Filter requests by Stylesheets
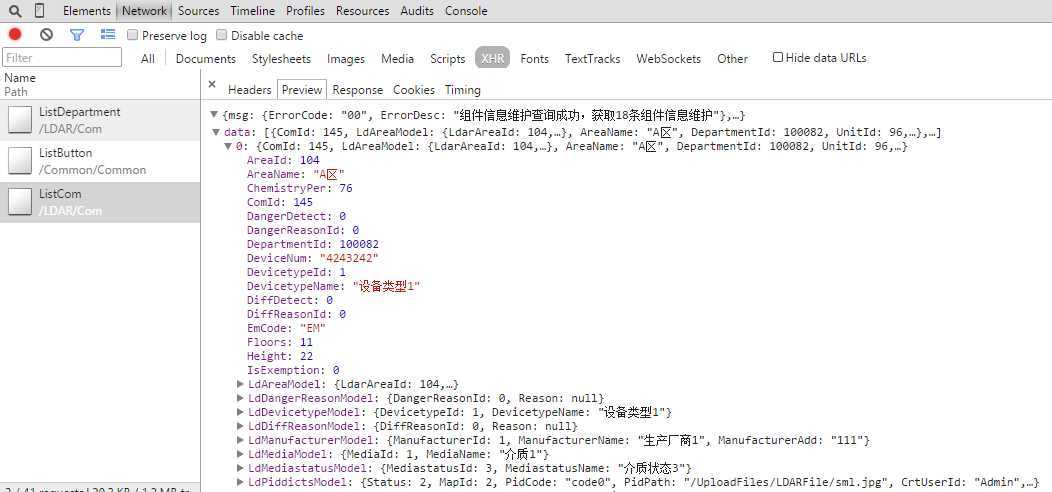 click(x=282, y=59)
